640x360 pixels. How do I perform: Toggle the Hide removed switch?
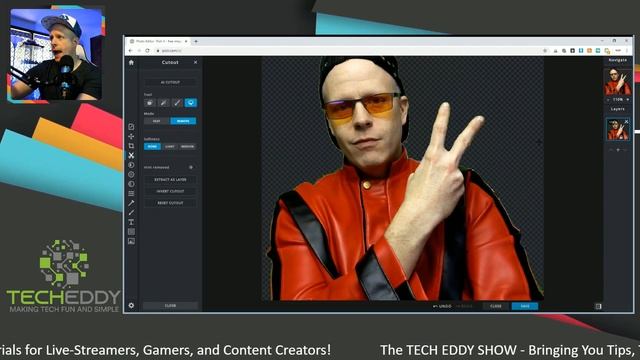coord(191,167)
